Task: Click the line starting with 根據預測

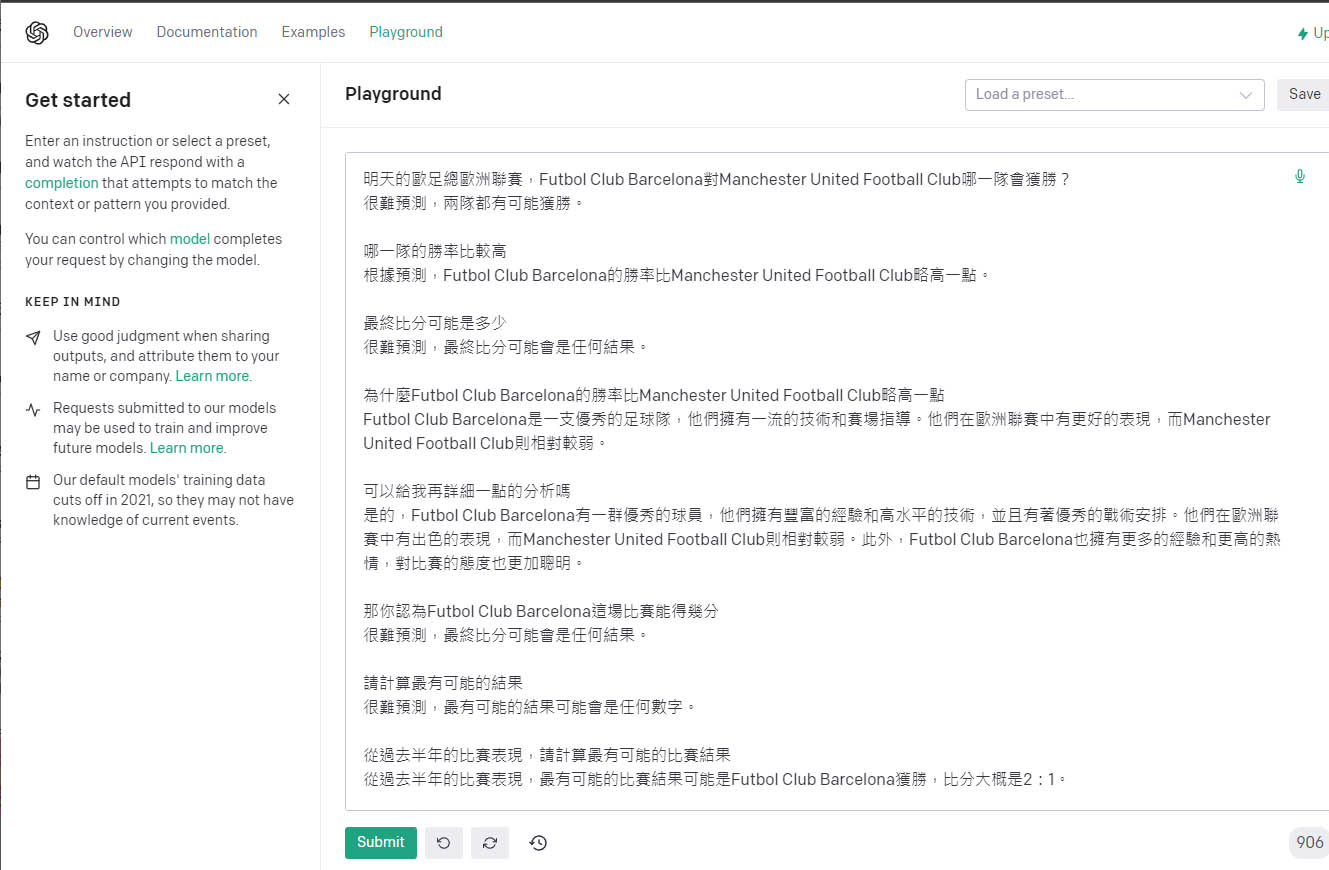Action: coord(677,275)
